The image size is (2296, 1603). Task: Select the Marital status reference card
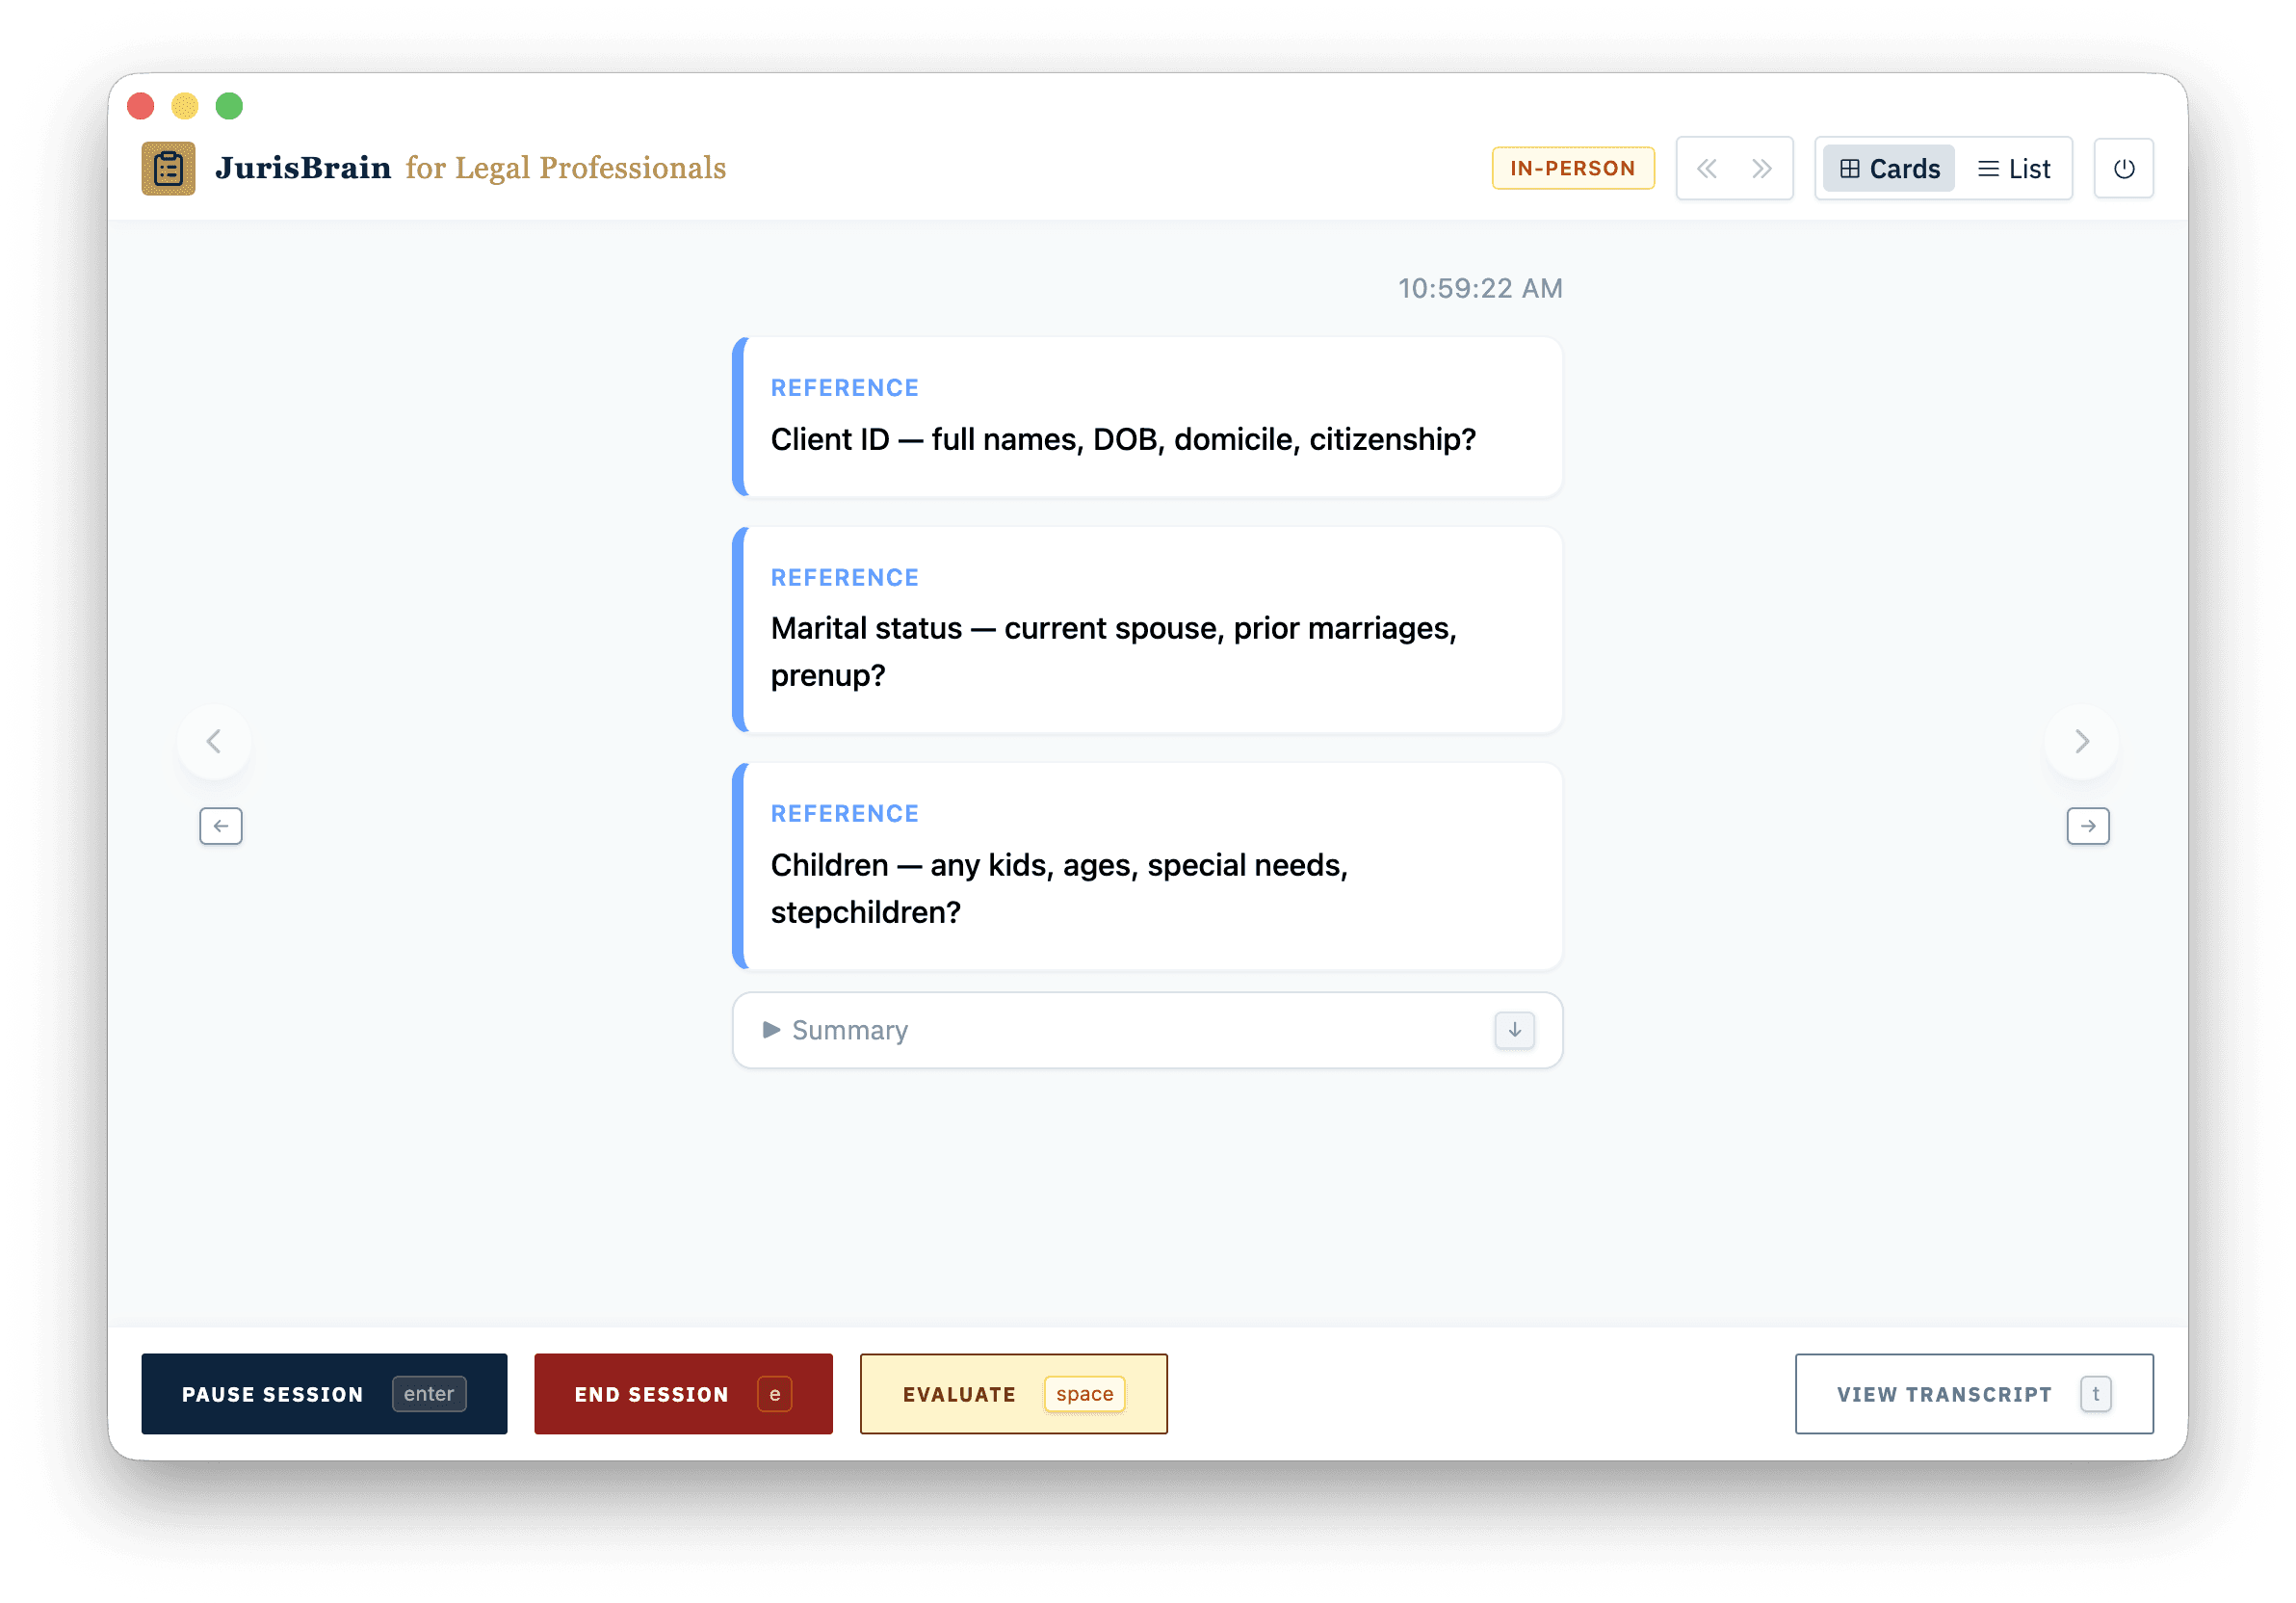click(x=1147, y=630)
